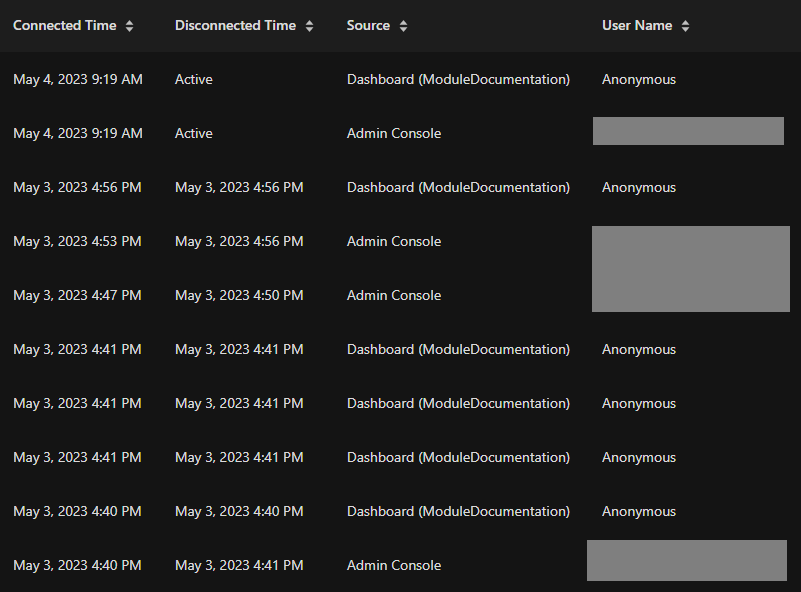The width and height of the screenshot is (801, 592).
Task: Click the Admin Console entry disconnected at 4:56 PM
Action: (x=393, y=241)
